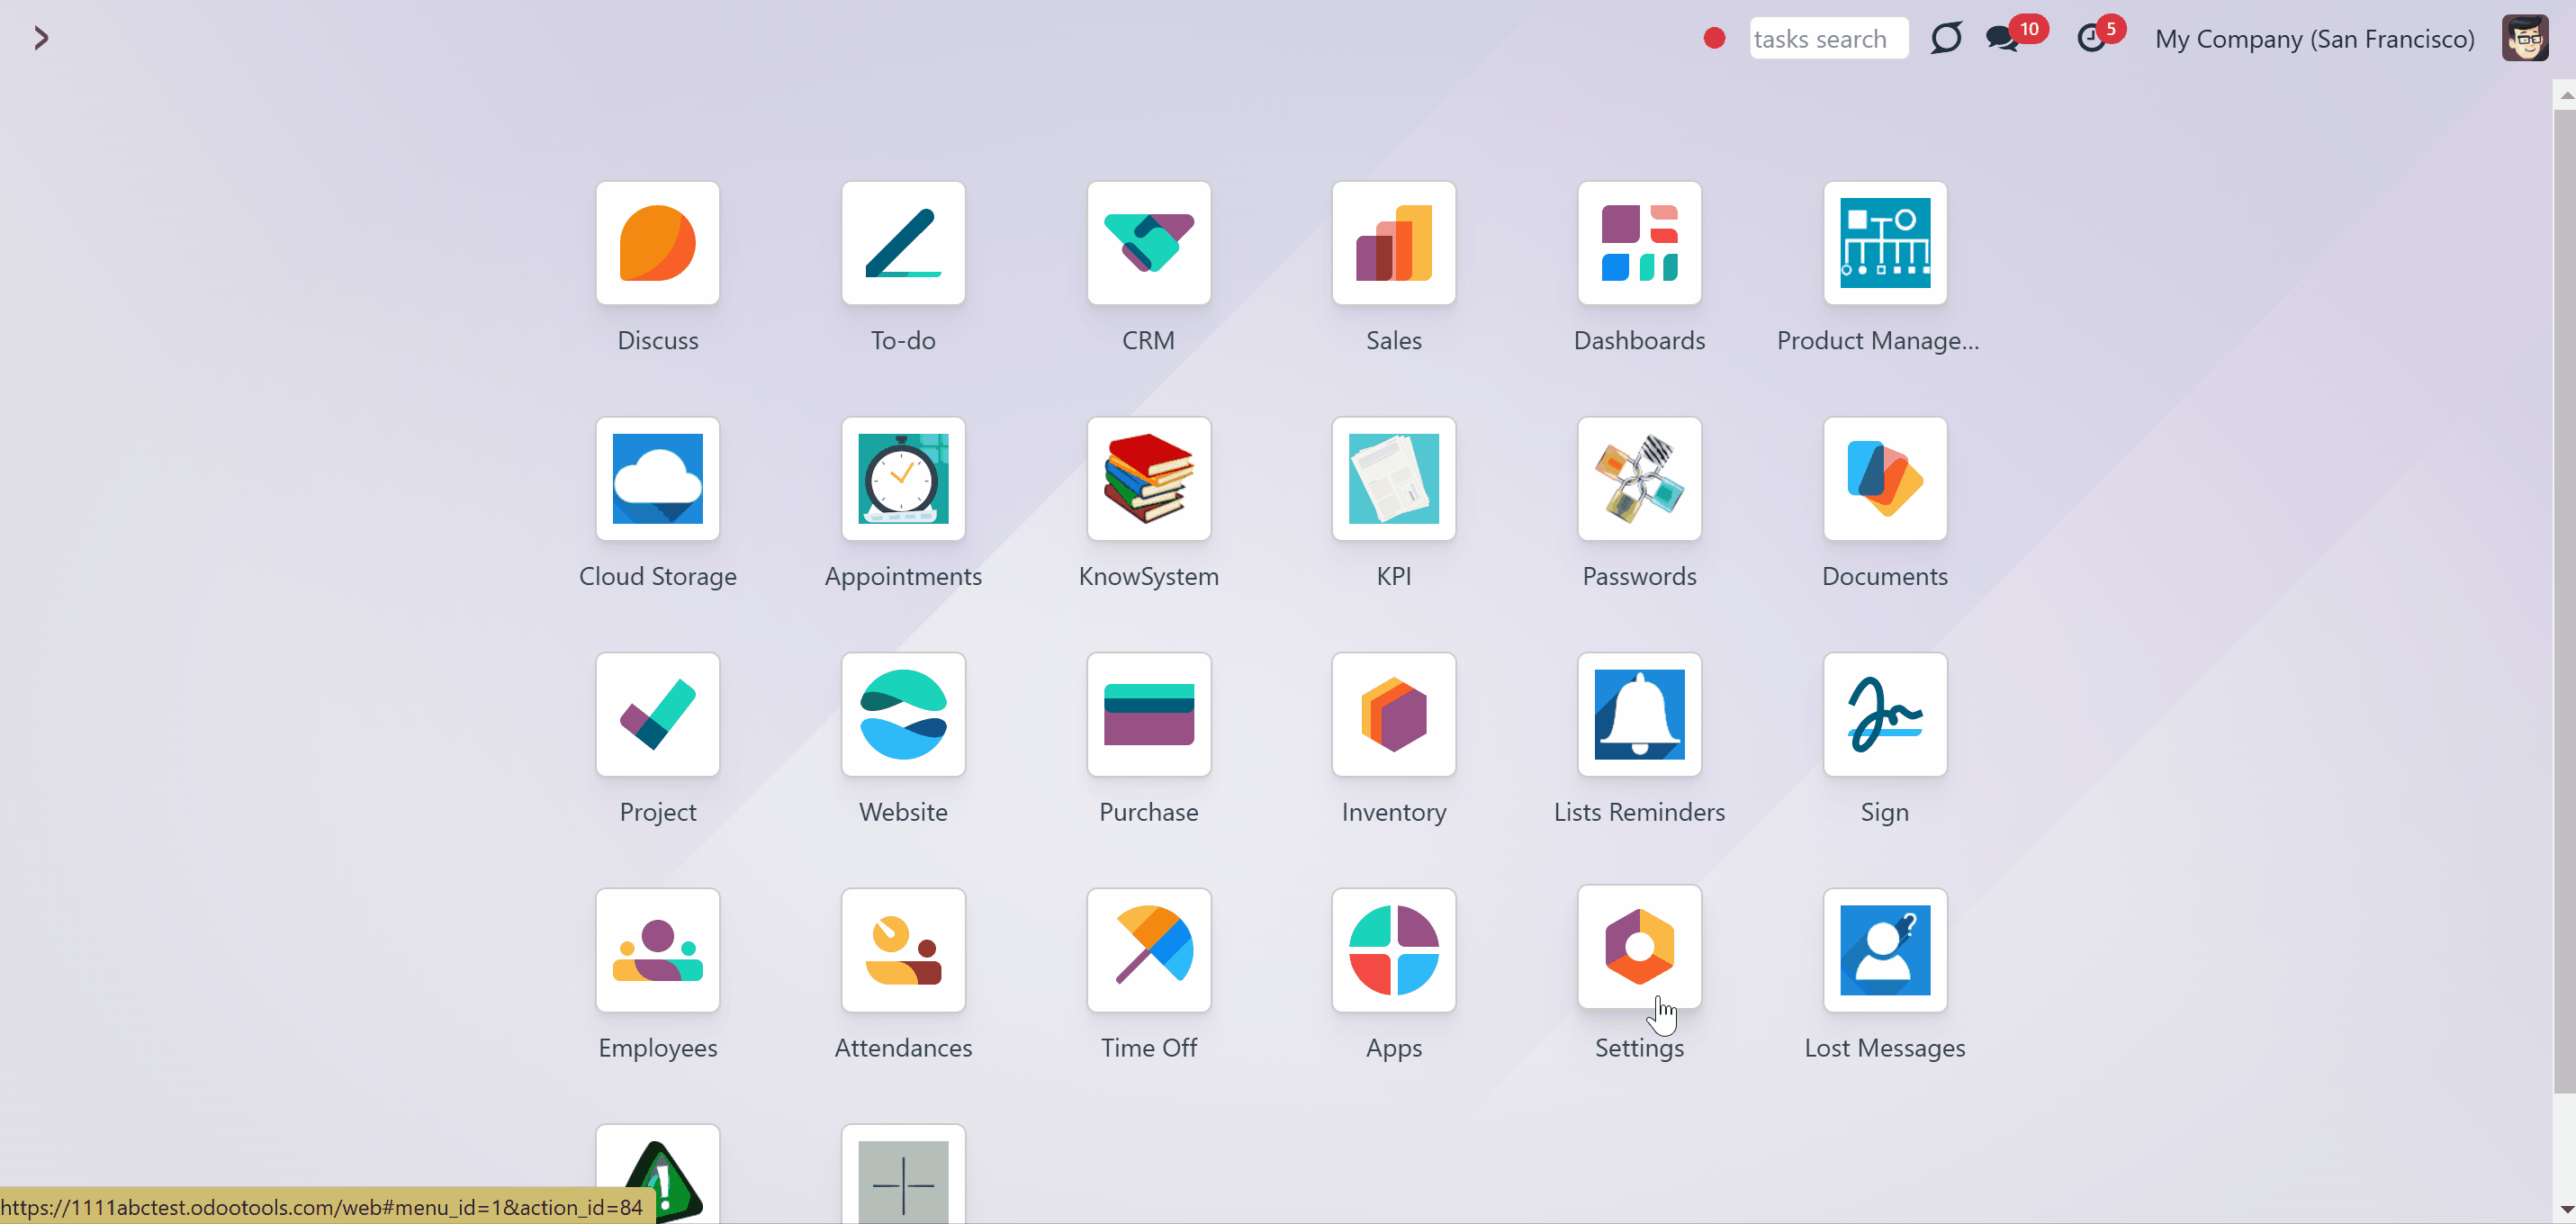Open the Dashboards app
The width and height of the screenshot is (2576, 1224).
tap(1639, 243)
